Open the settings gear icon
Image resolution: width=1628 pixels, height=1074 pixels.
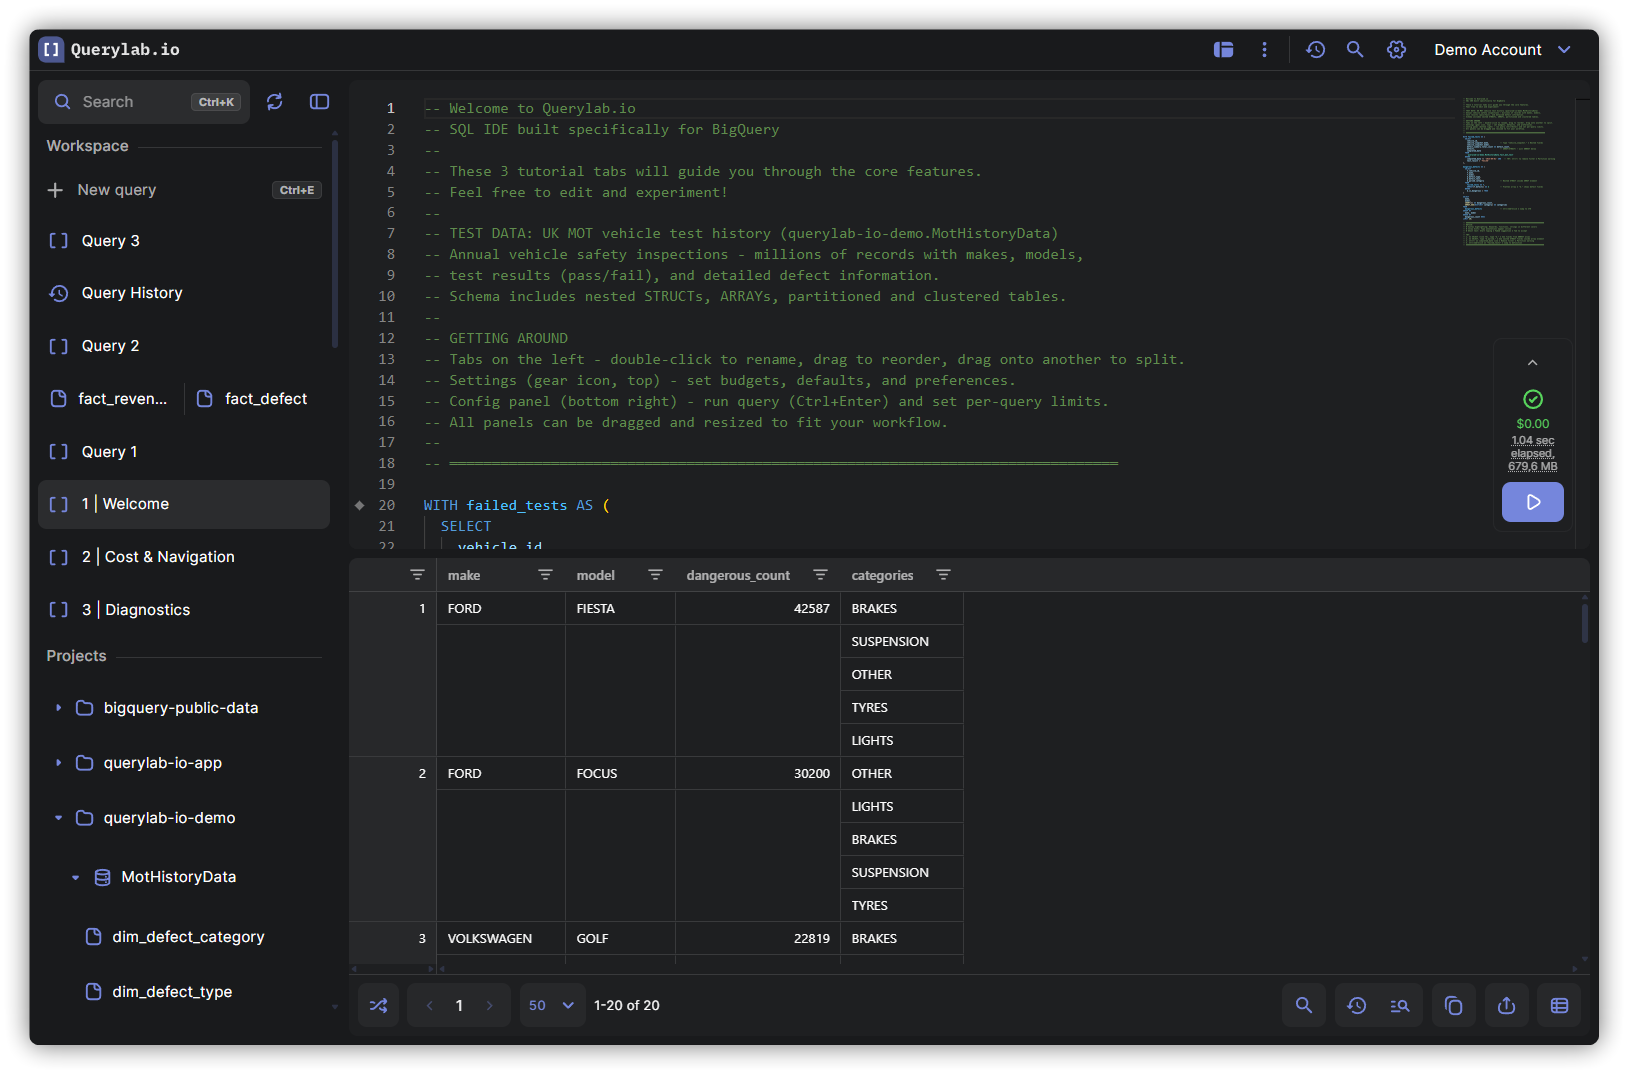point(1396,50)
